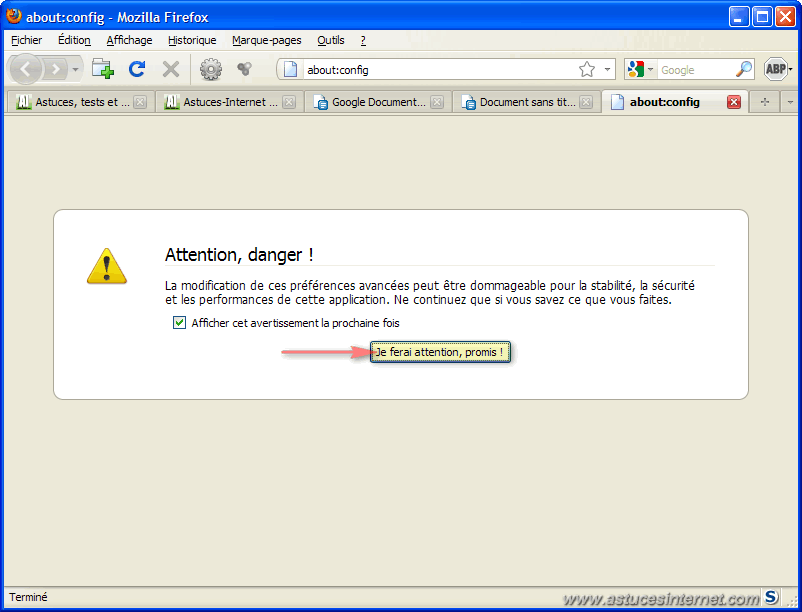Click the new tab toolbar icon with green plus
802x612 pixels.
coord(103,69)
